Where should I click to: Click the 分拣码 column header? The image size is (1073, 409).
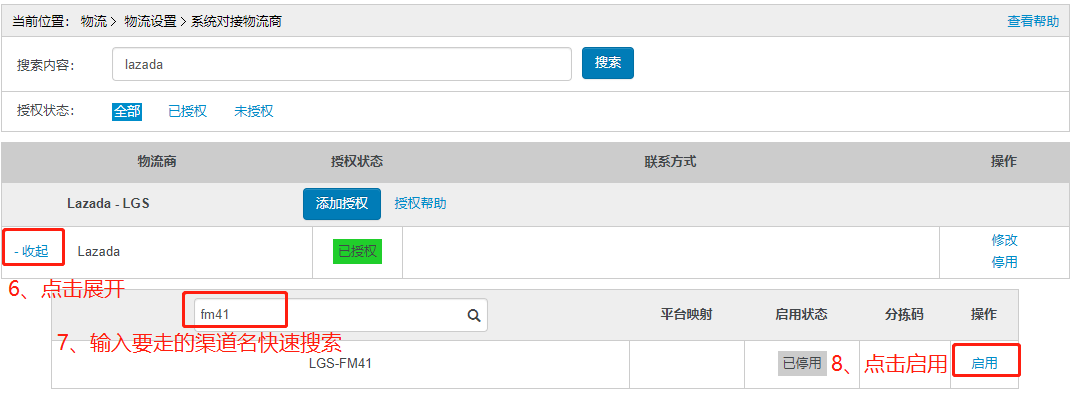point(904,315)
